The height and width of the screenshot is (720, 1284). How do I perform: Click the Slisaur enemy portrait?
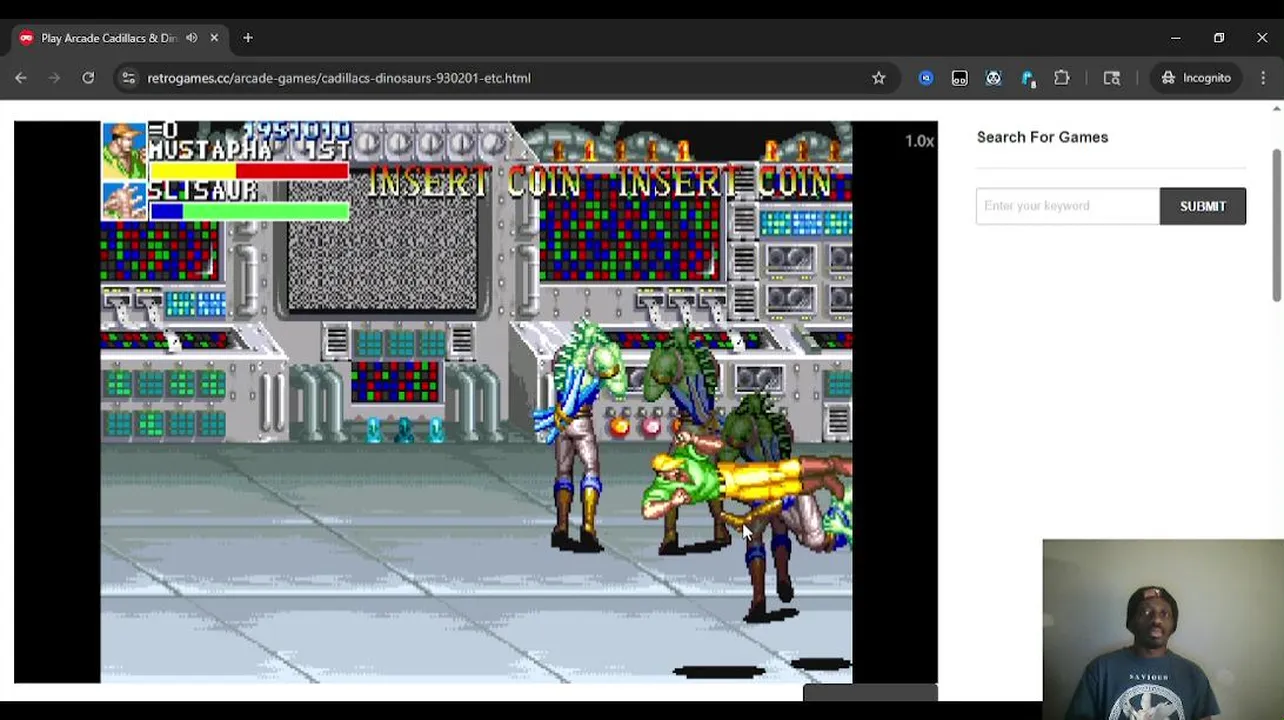[124, 201]
